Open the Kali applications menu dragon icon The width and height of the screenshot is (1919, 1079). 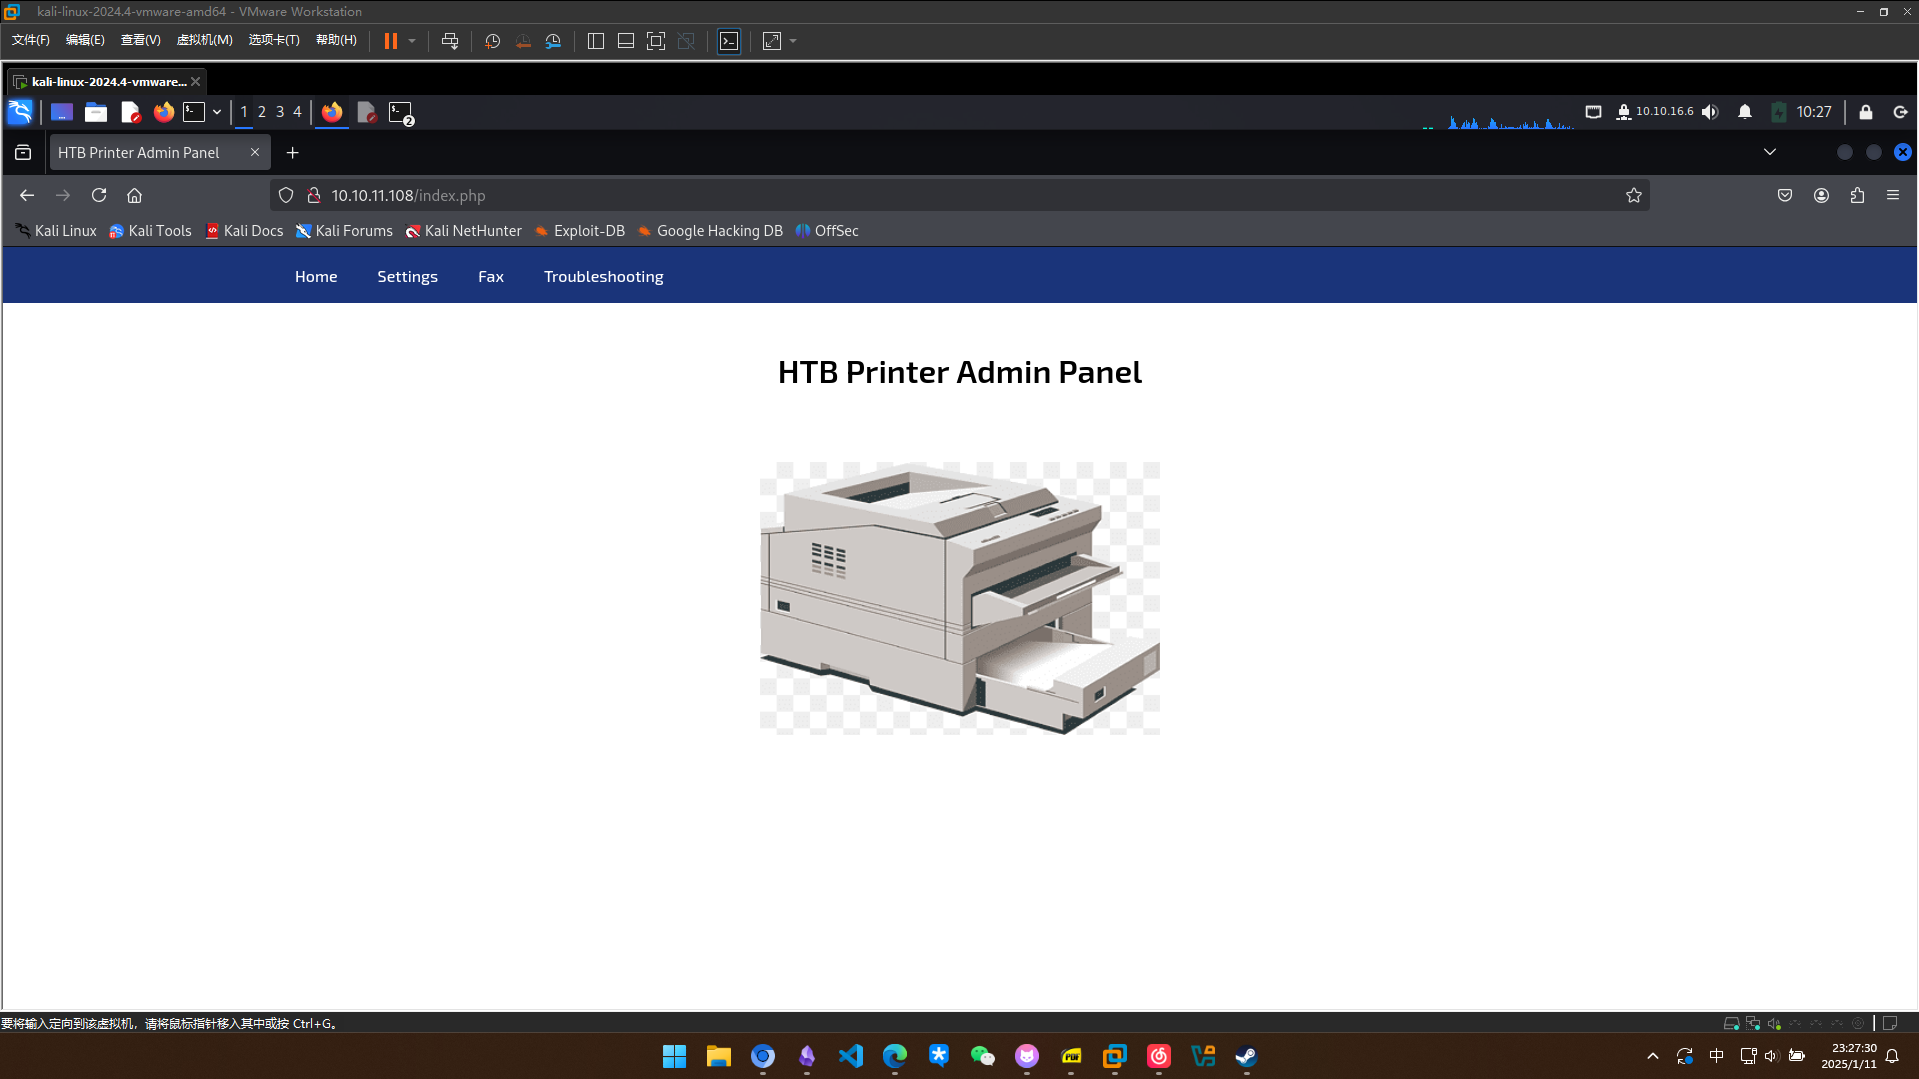click(20, 112)
